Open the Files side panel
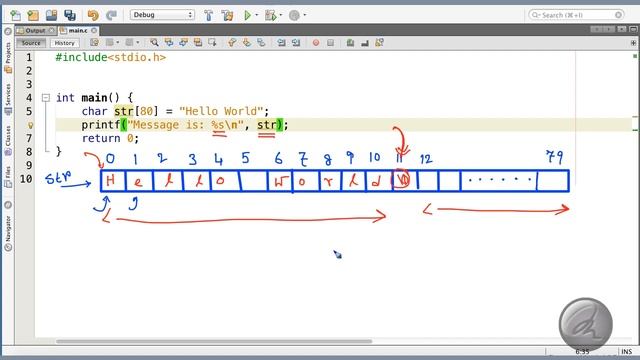The image size is (640, 360). (x=8, y=177)
